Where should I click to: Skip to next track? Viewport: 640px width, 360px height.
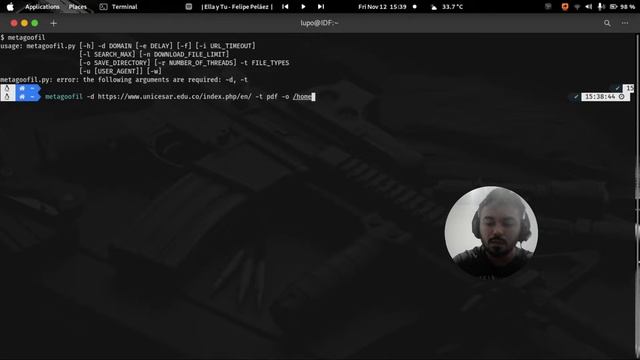click(321, 7)
